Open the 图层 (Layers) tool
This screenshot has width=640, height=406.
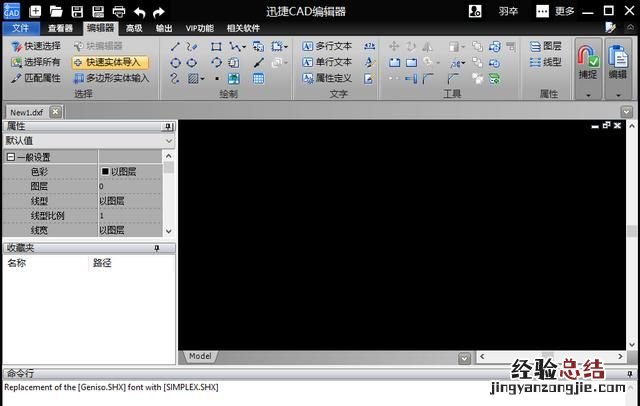coord(545,46)
